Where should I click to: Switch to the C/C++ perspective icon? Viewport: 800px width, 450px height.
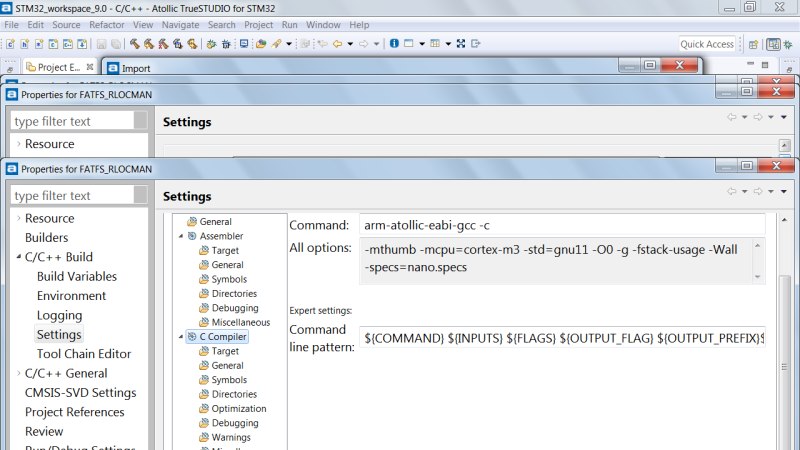point(773,44)
